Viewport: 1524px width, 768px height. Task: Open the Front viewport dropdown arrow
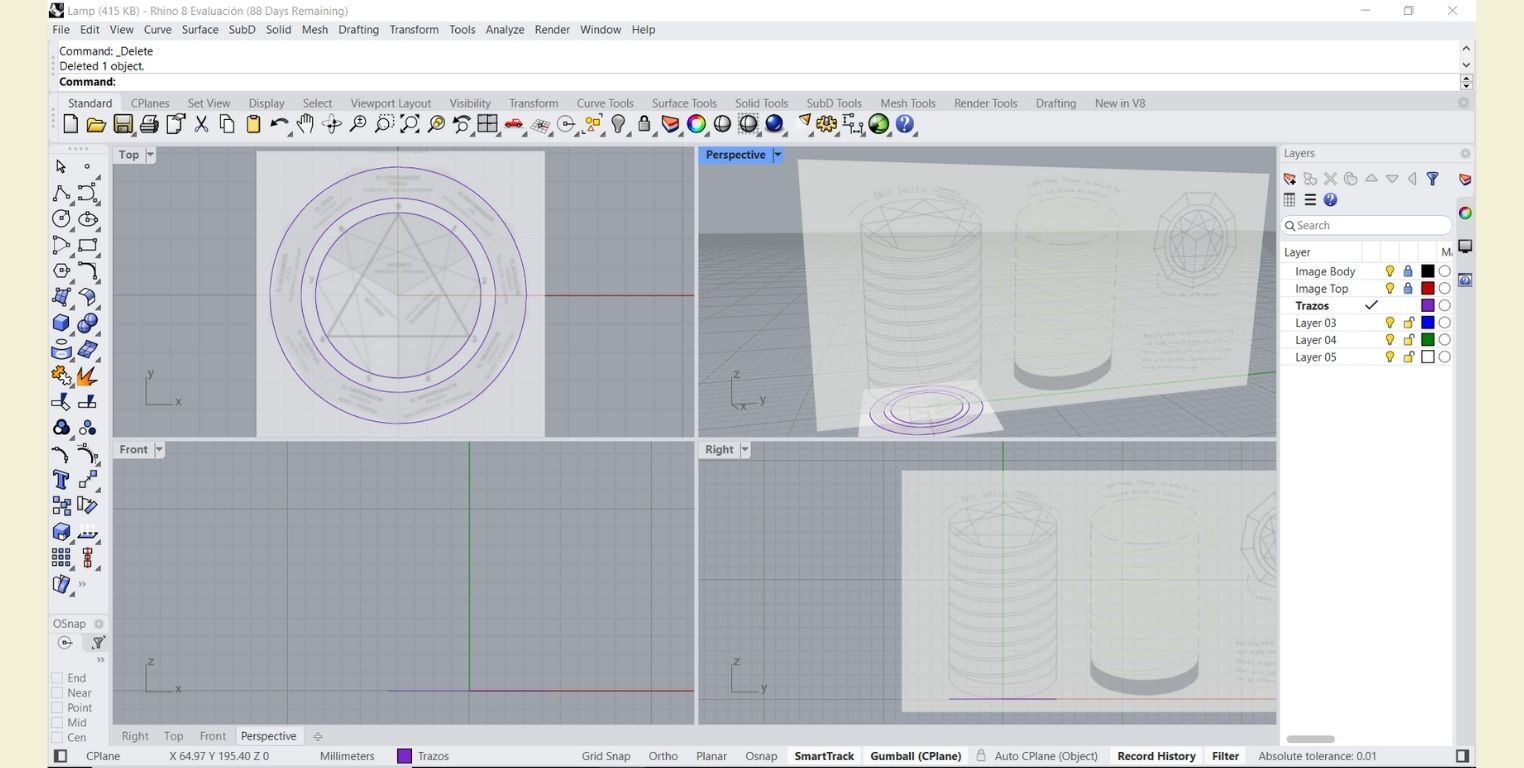coord(158,450)
